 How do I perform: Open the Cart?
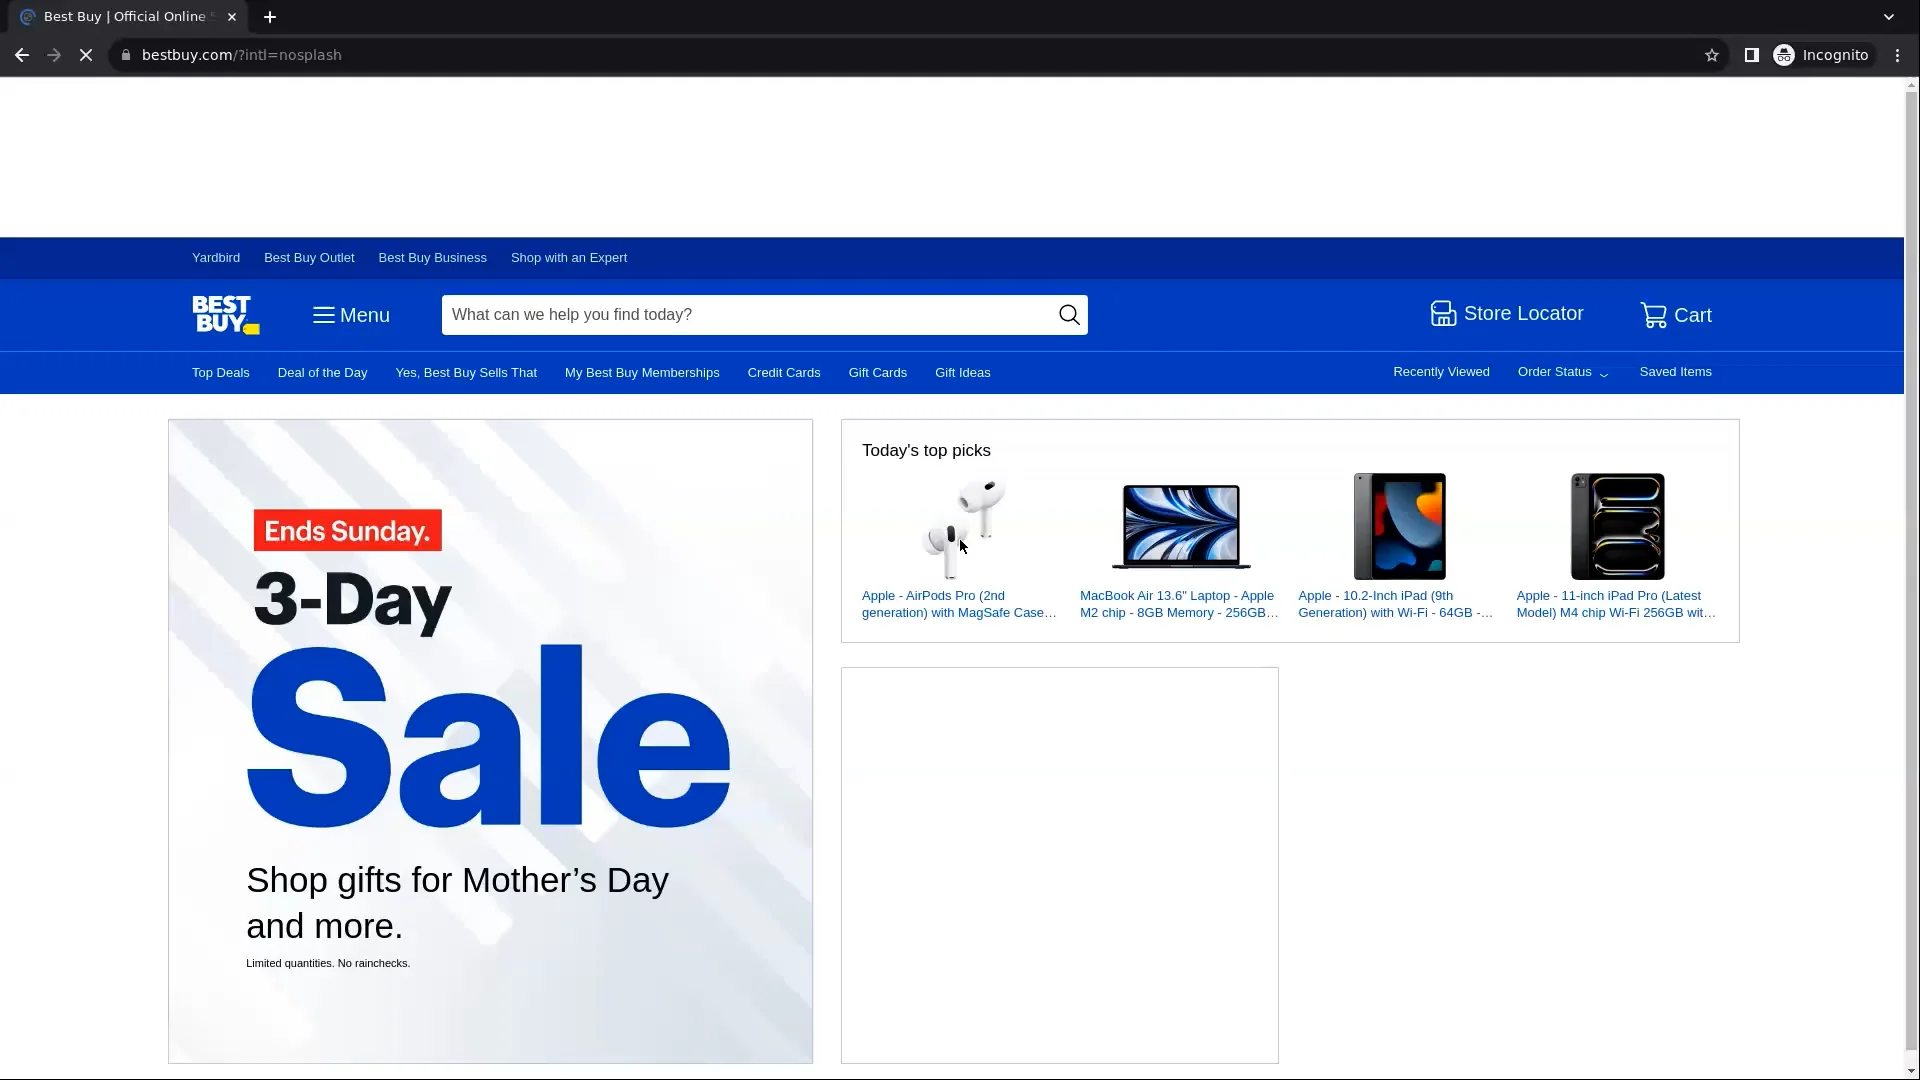(x=1676, y=314)
